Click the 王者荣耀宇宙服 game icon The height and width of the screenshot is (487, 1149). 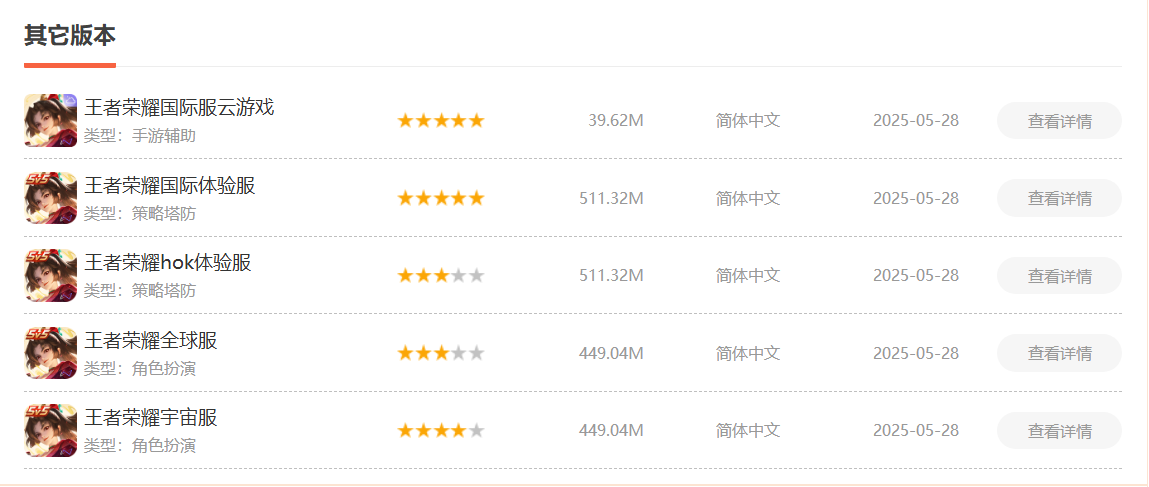[x=50, y=430]
